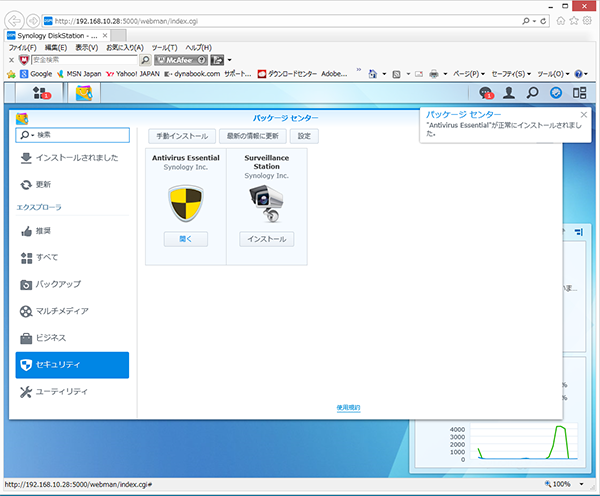Expand the favorites bar overflow chevron

[359, 70]
